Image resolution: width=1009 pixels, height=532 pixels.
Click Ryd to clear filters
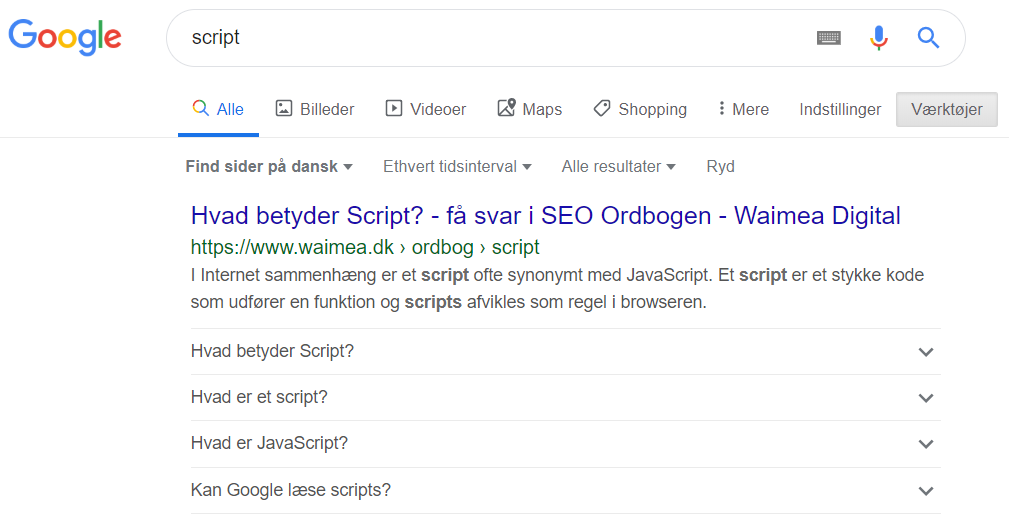pos(720,166)
